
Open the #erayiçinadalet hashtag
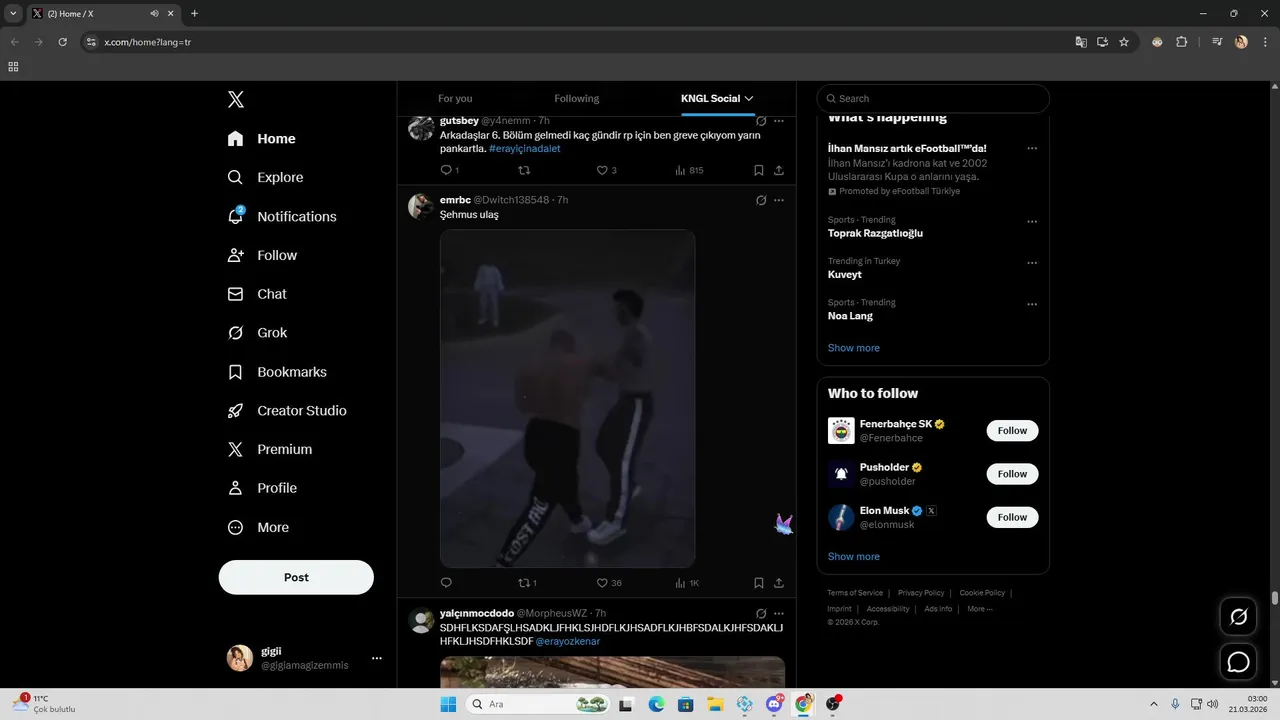(x=525, y=148)
